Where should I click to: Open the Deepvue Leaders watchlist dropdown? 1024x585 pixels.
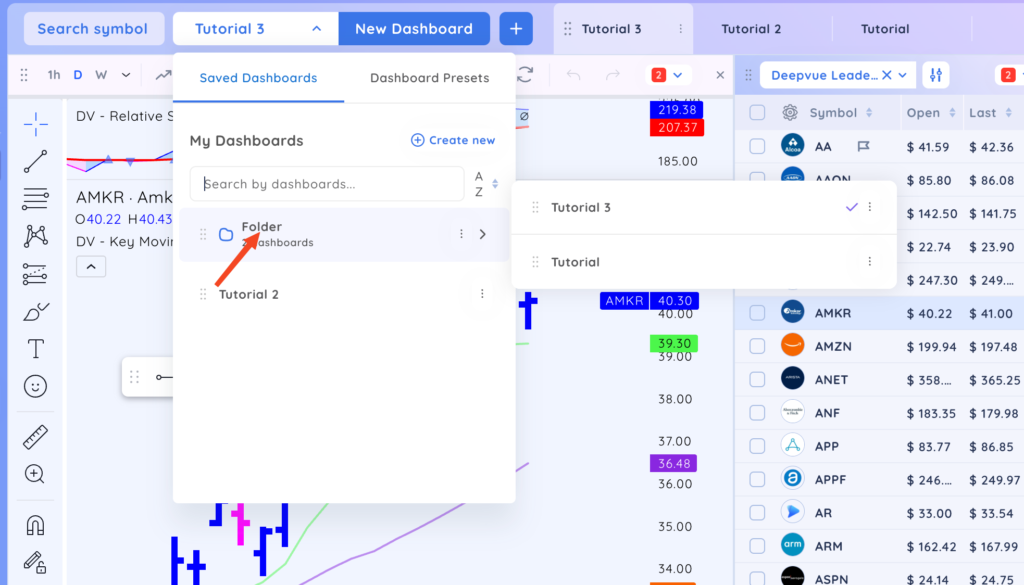(903, 75)
